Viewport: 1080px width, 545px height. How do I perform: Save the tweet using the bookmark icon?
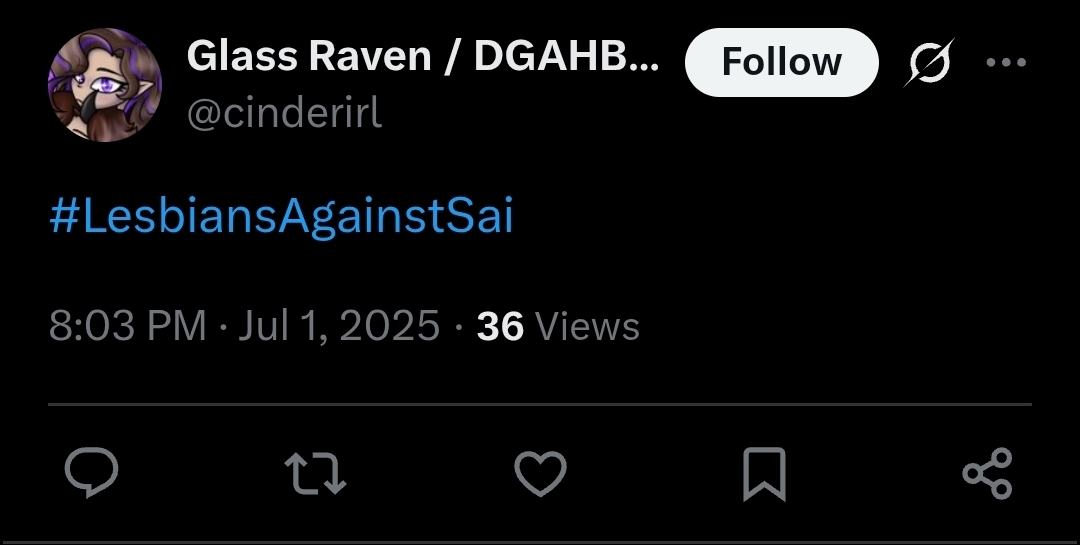pyautogui.click(x=765, y=474)
